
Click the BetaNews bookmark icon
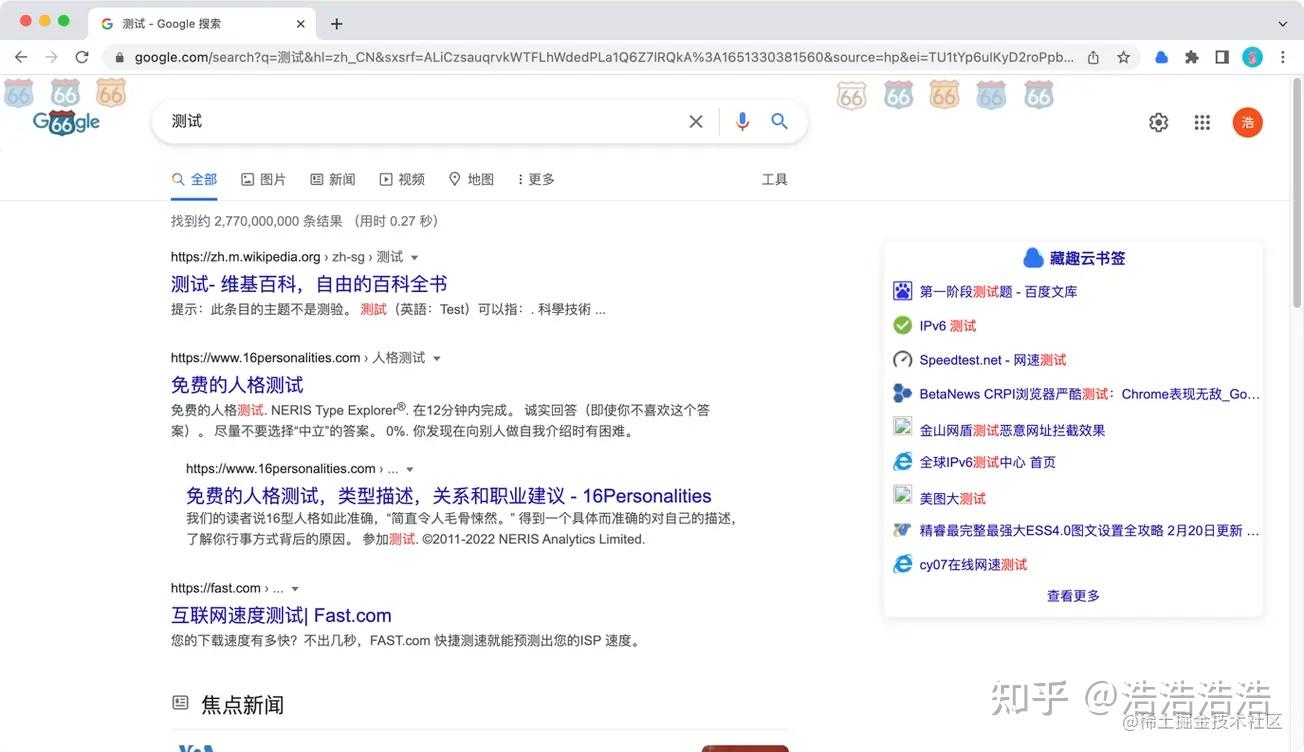click(x=902, y=393)
